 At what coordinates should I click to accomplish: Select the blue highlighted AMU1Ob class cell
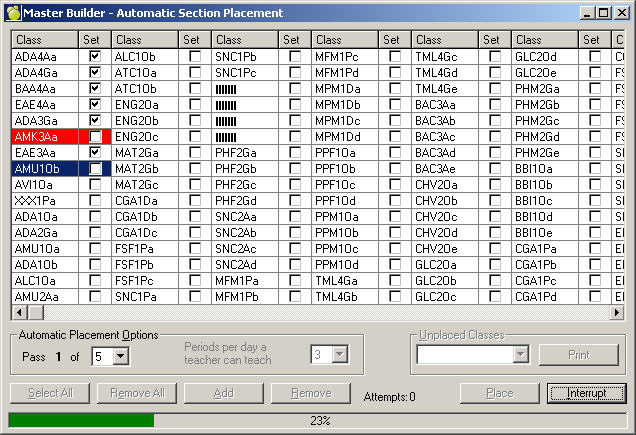(45, 170)
